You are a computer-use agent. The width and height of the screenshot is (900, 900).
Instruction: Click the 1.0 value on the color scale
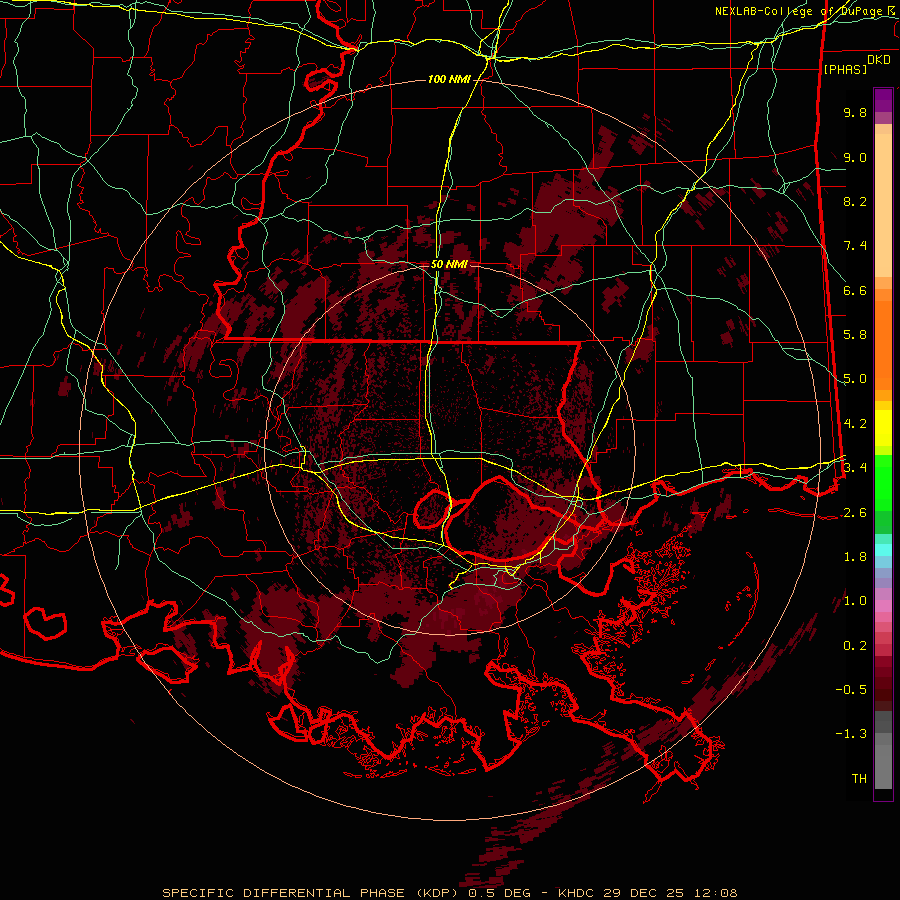tap(855, 601)
